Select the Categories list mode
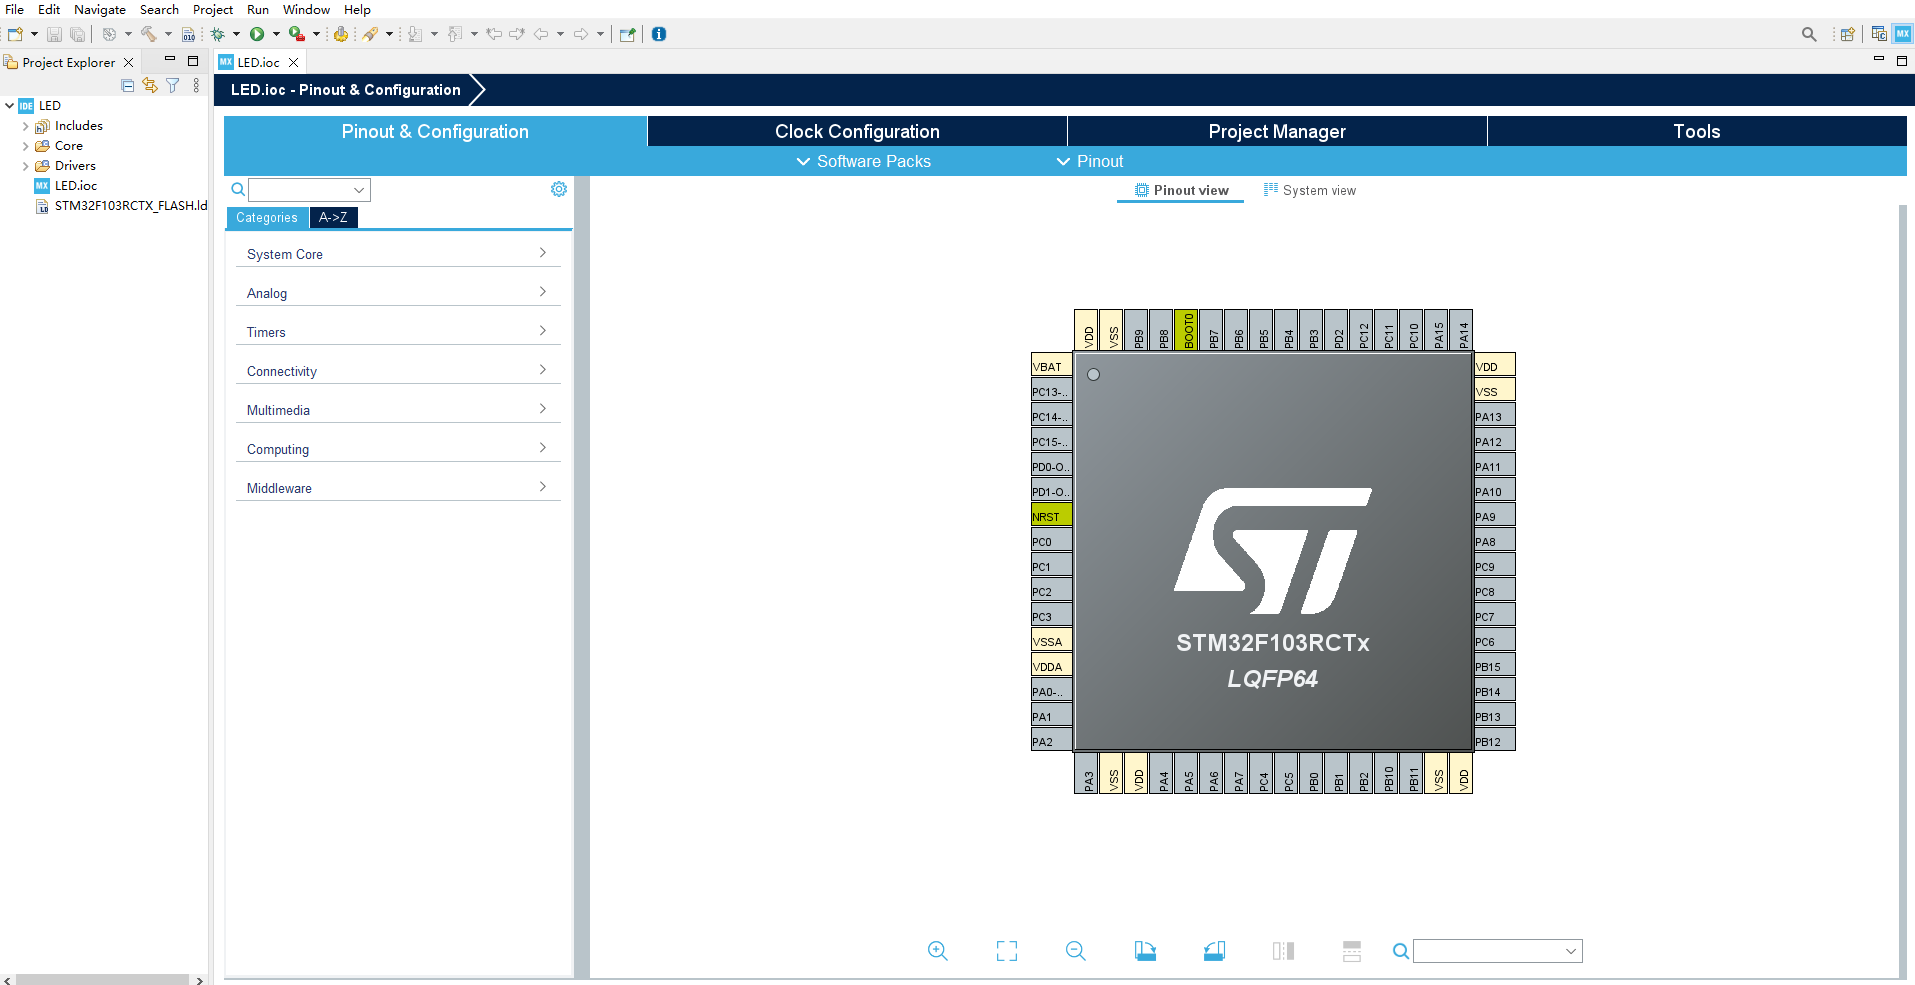Image resolution: width=1915 pixels, height=985 pixels. click(x=266, y=218)
